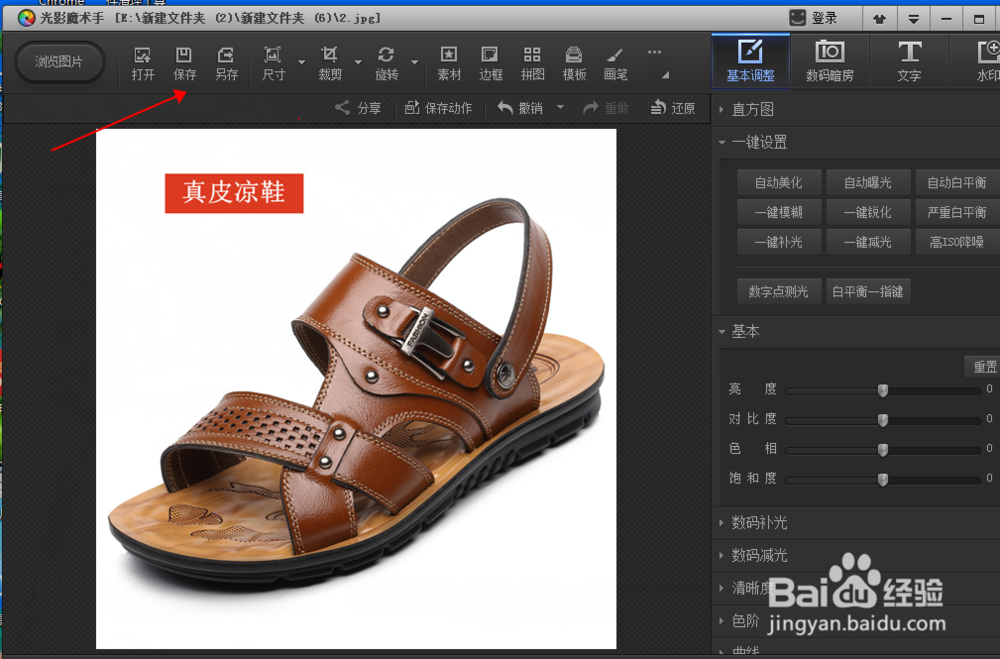Select the 画笔 brush tool
The image size is (1000, 659).
[x=615, y=63]
